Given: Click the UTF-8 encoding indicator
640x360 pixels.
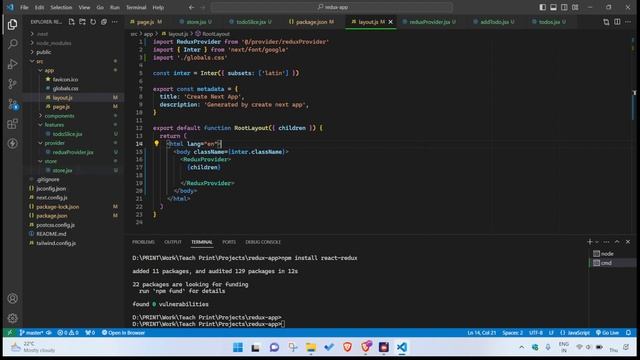Looking at the screenshot, I should [x=536, y=333].
